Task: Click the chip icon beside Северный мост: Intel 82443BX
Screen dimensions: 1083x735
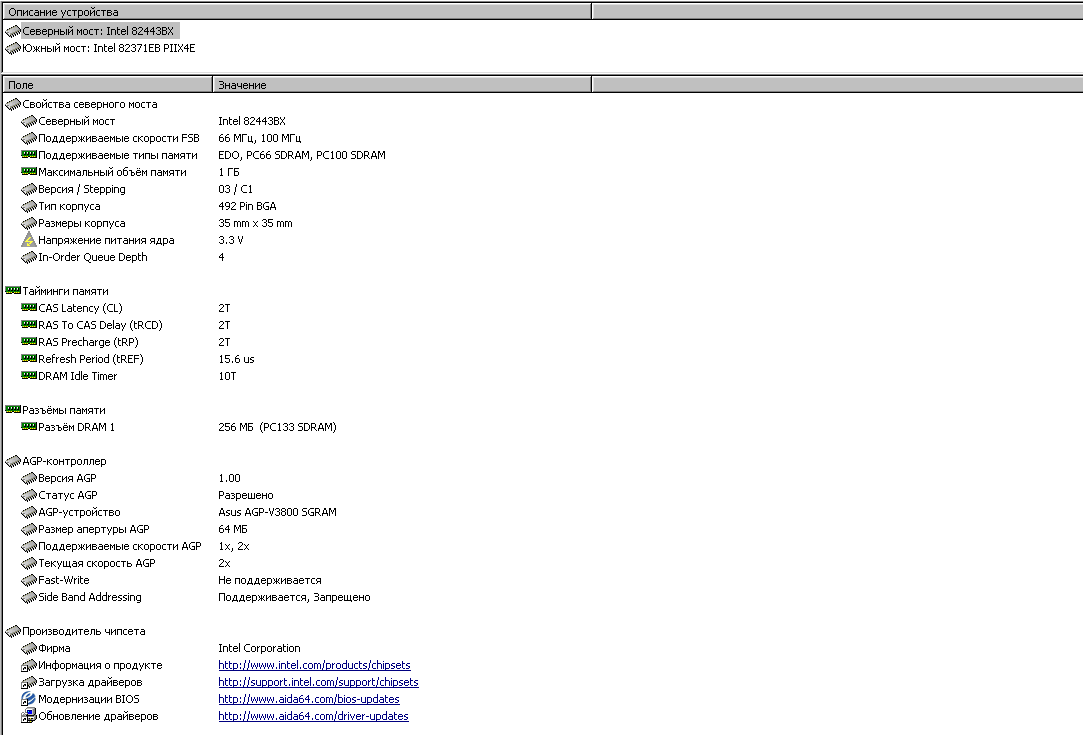Action: [x=12, y=31]
